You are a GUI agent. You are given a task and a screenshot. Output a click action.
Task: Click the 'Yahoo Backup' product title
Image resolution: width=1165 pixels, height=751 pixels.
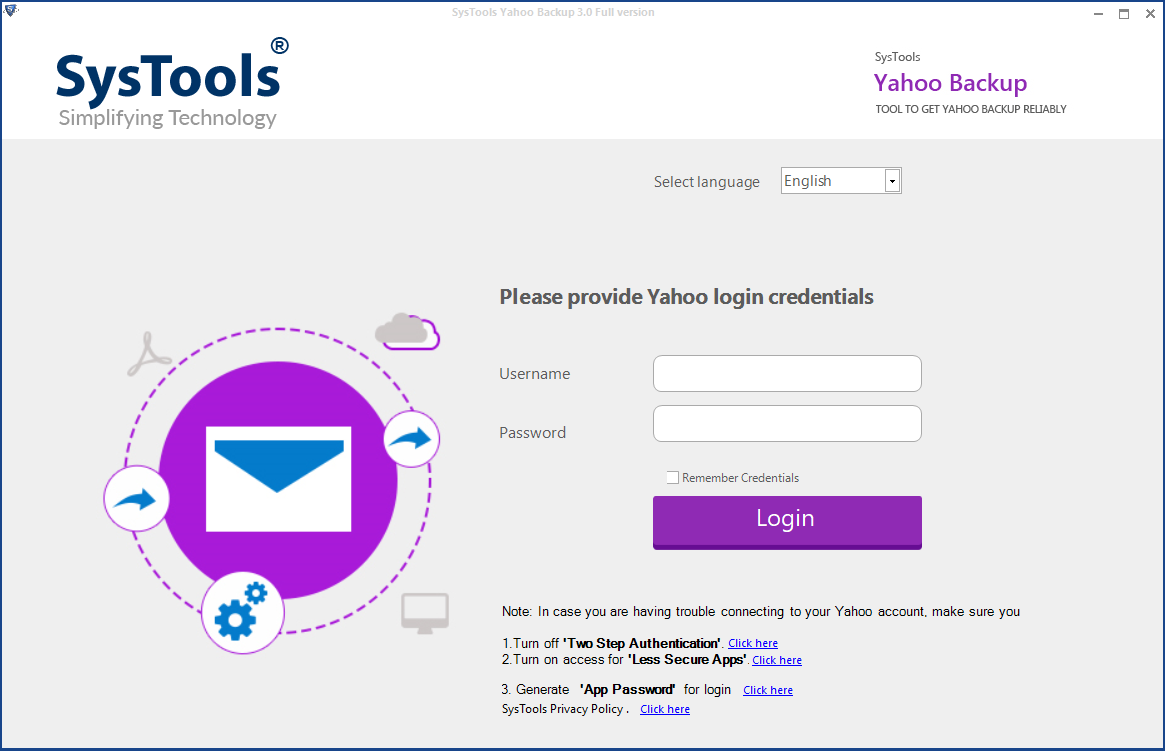(x=950, y=83)
